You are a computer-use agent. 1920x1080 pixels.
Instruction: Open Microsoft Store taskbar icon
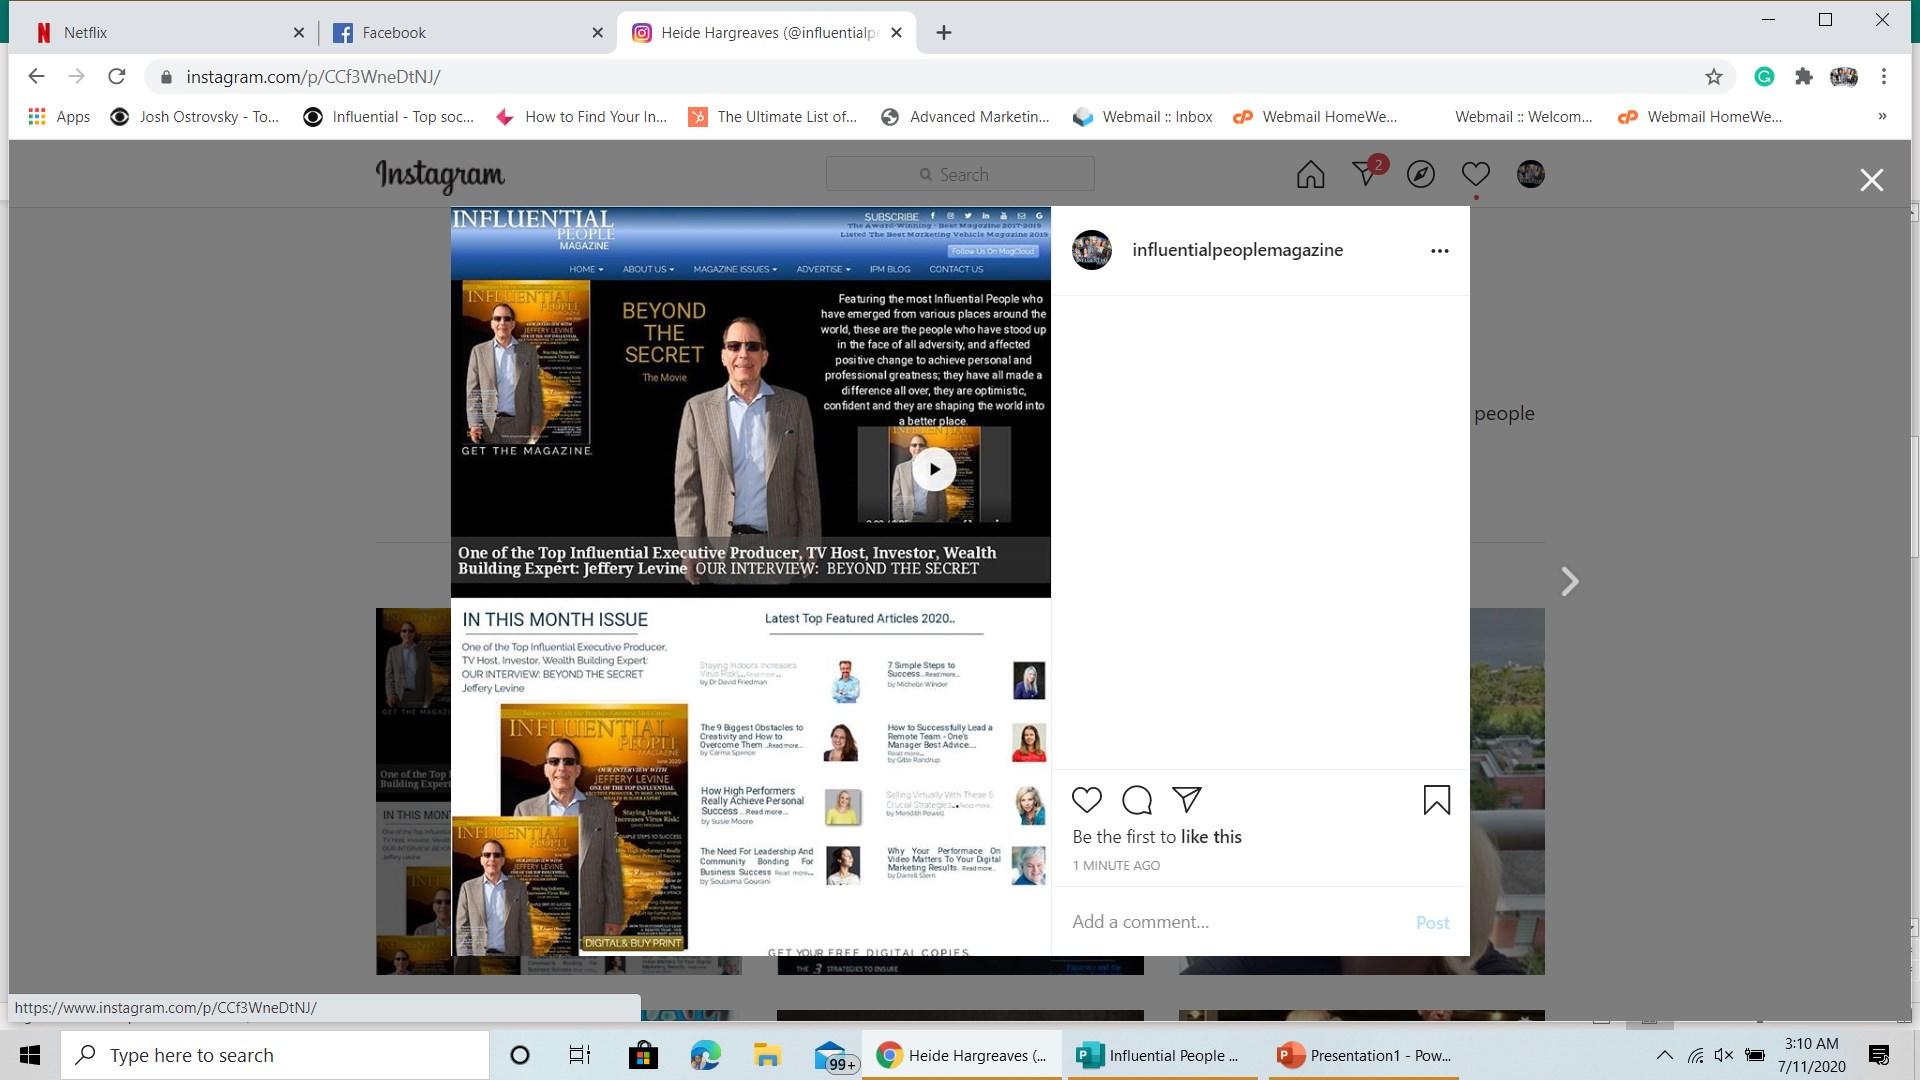point(642,1055)
